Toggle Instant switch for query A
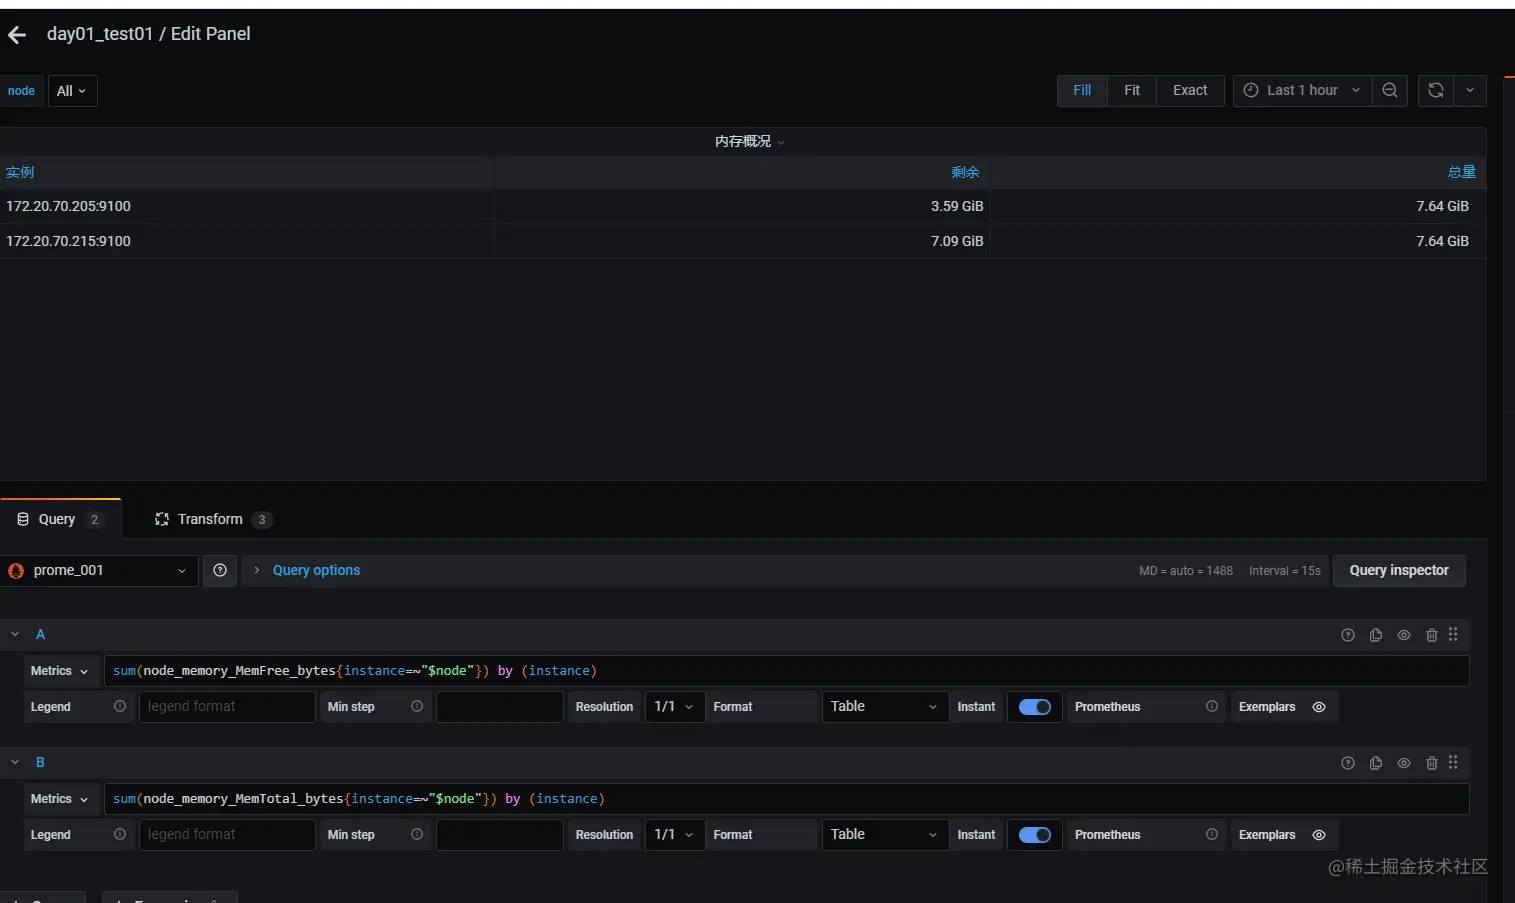Image resolution: width=1515 pixels, height=903 pixels. [x=1035, y=707]
